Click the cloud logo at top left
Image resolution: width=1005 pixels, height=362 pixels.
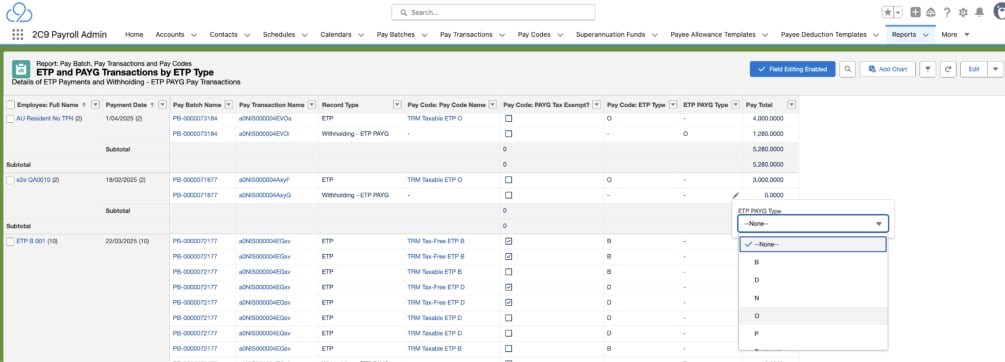pyautogui.click(x=19, y=12)
